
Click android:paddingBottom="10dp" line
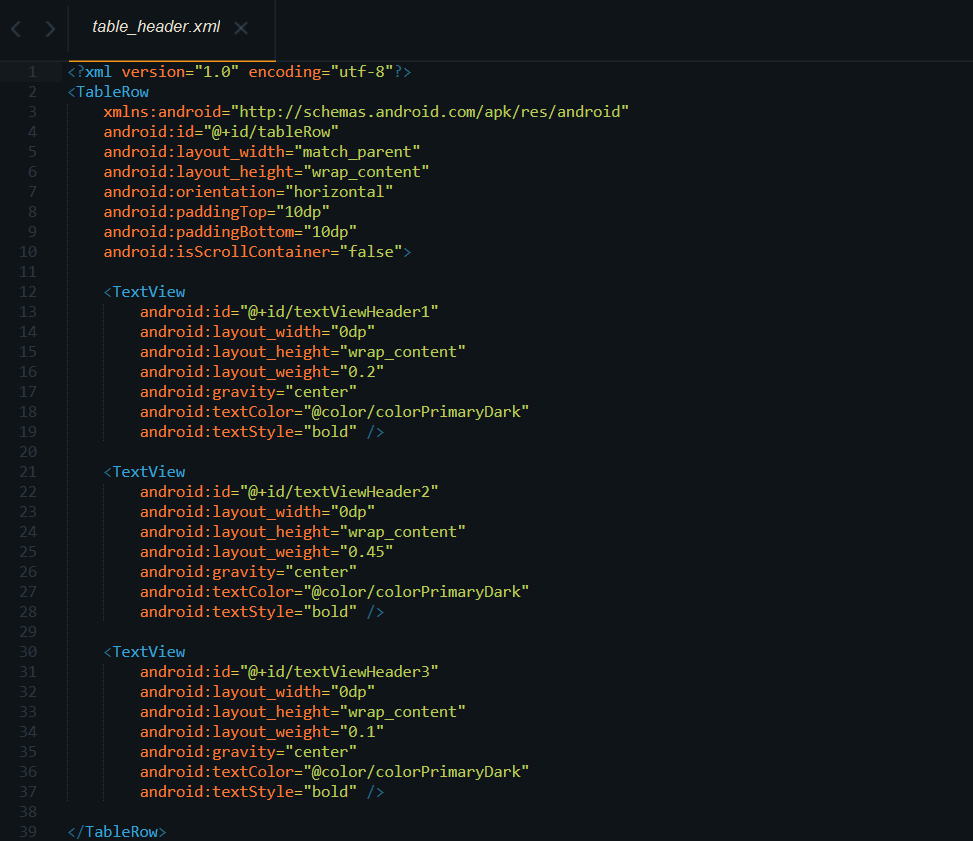tap(230, 232)
